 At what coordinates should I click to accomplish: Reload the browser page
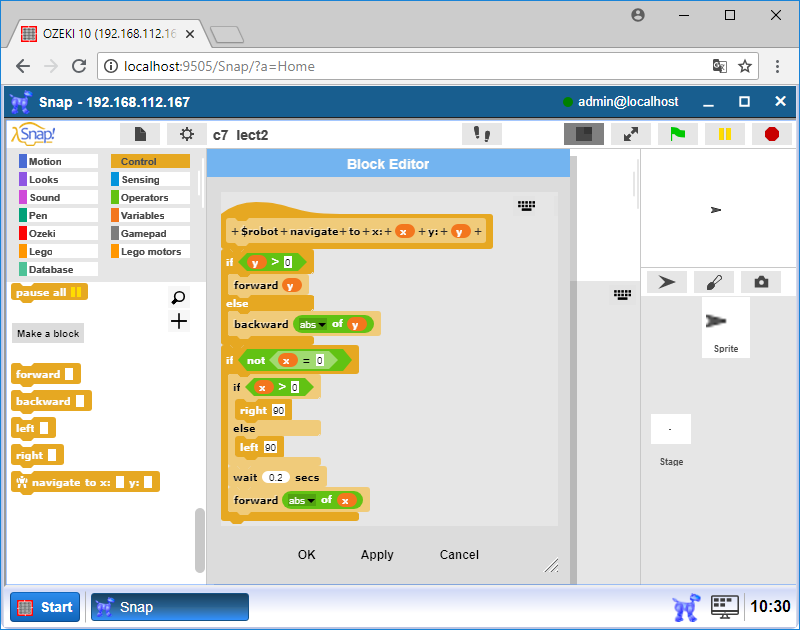tap(79, 66)
